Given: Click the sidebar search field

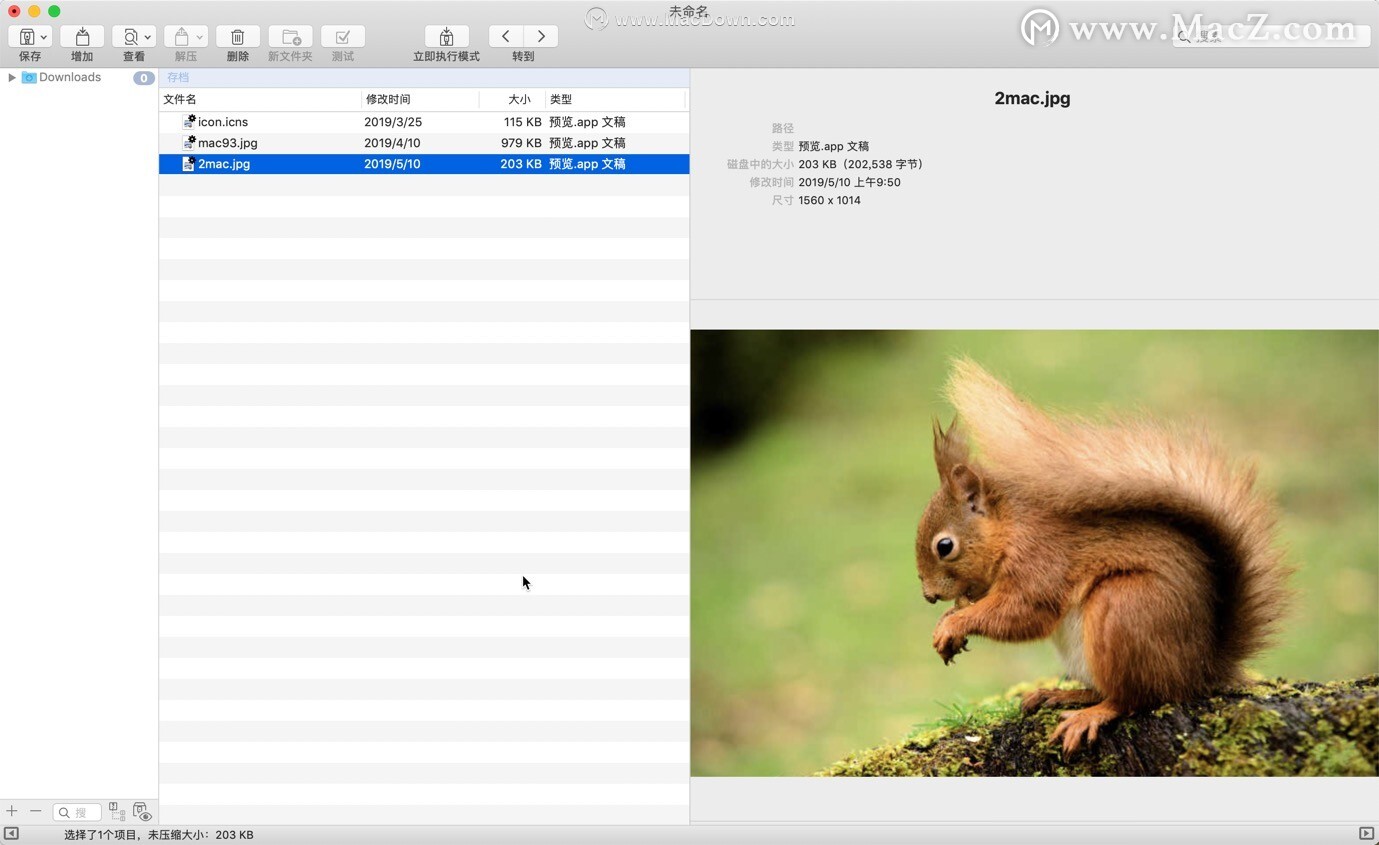Looking at the screenshot, I should pyautogui.click(x=78, y=812).
